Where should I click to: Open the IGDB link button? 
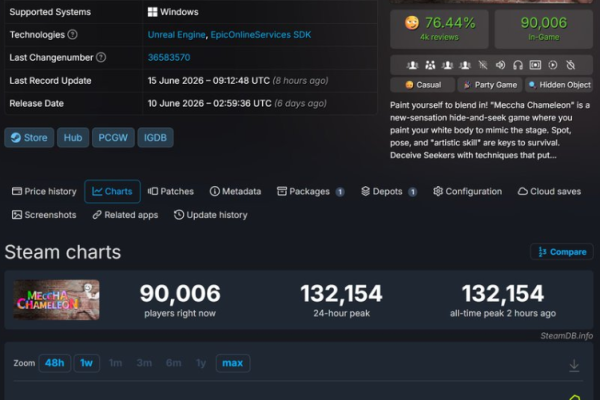[155, 137]
